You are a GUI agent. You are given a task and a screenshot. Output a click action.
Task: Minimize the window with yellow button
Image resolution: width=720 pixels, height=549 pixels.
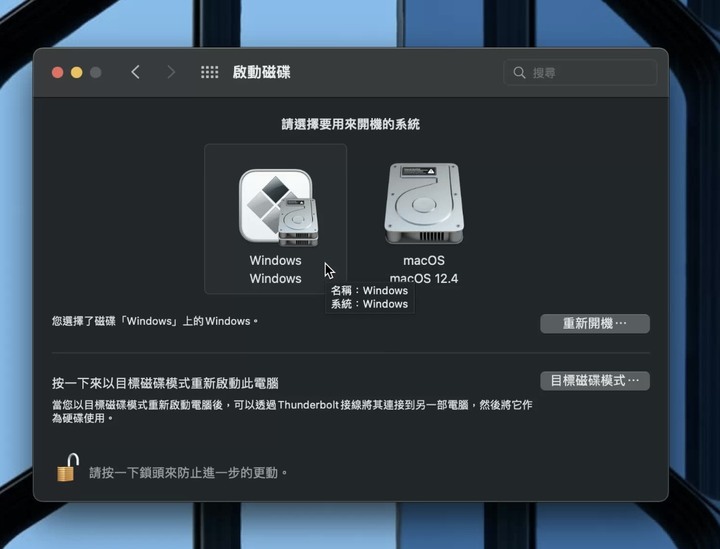pos(77,73)
